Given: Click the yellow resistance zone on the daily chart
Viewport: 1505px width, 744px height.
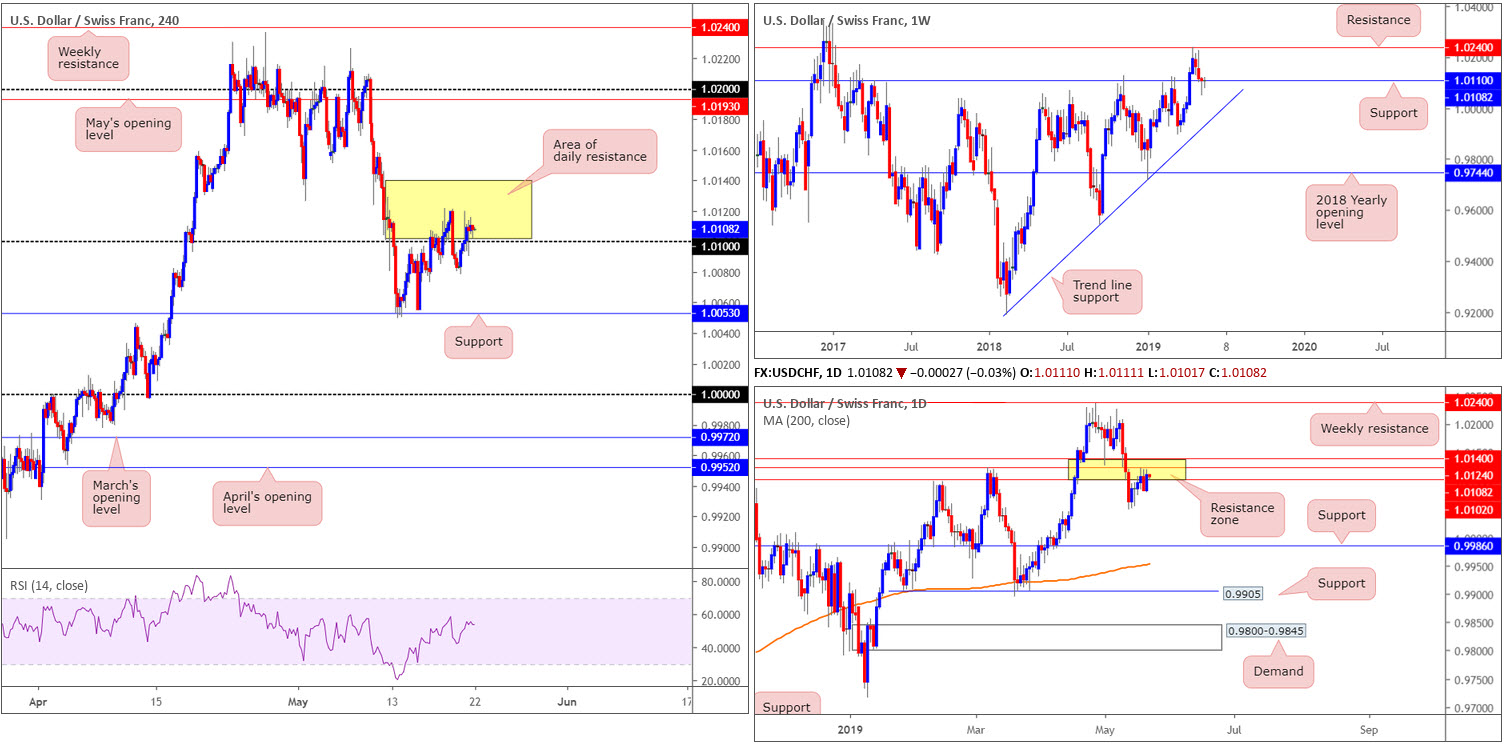Looking at the screenshot, I should 1127,469.
